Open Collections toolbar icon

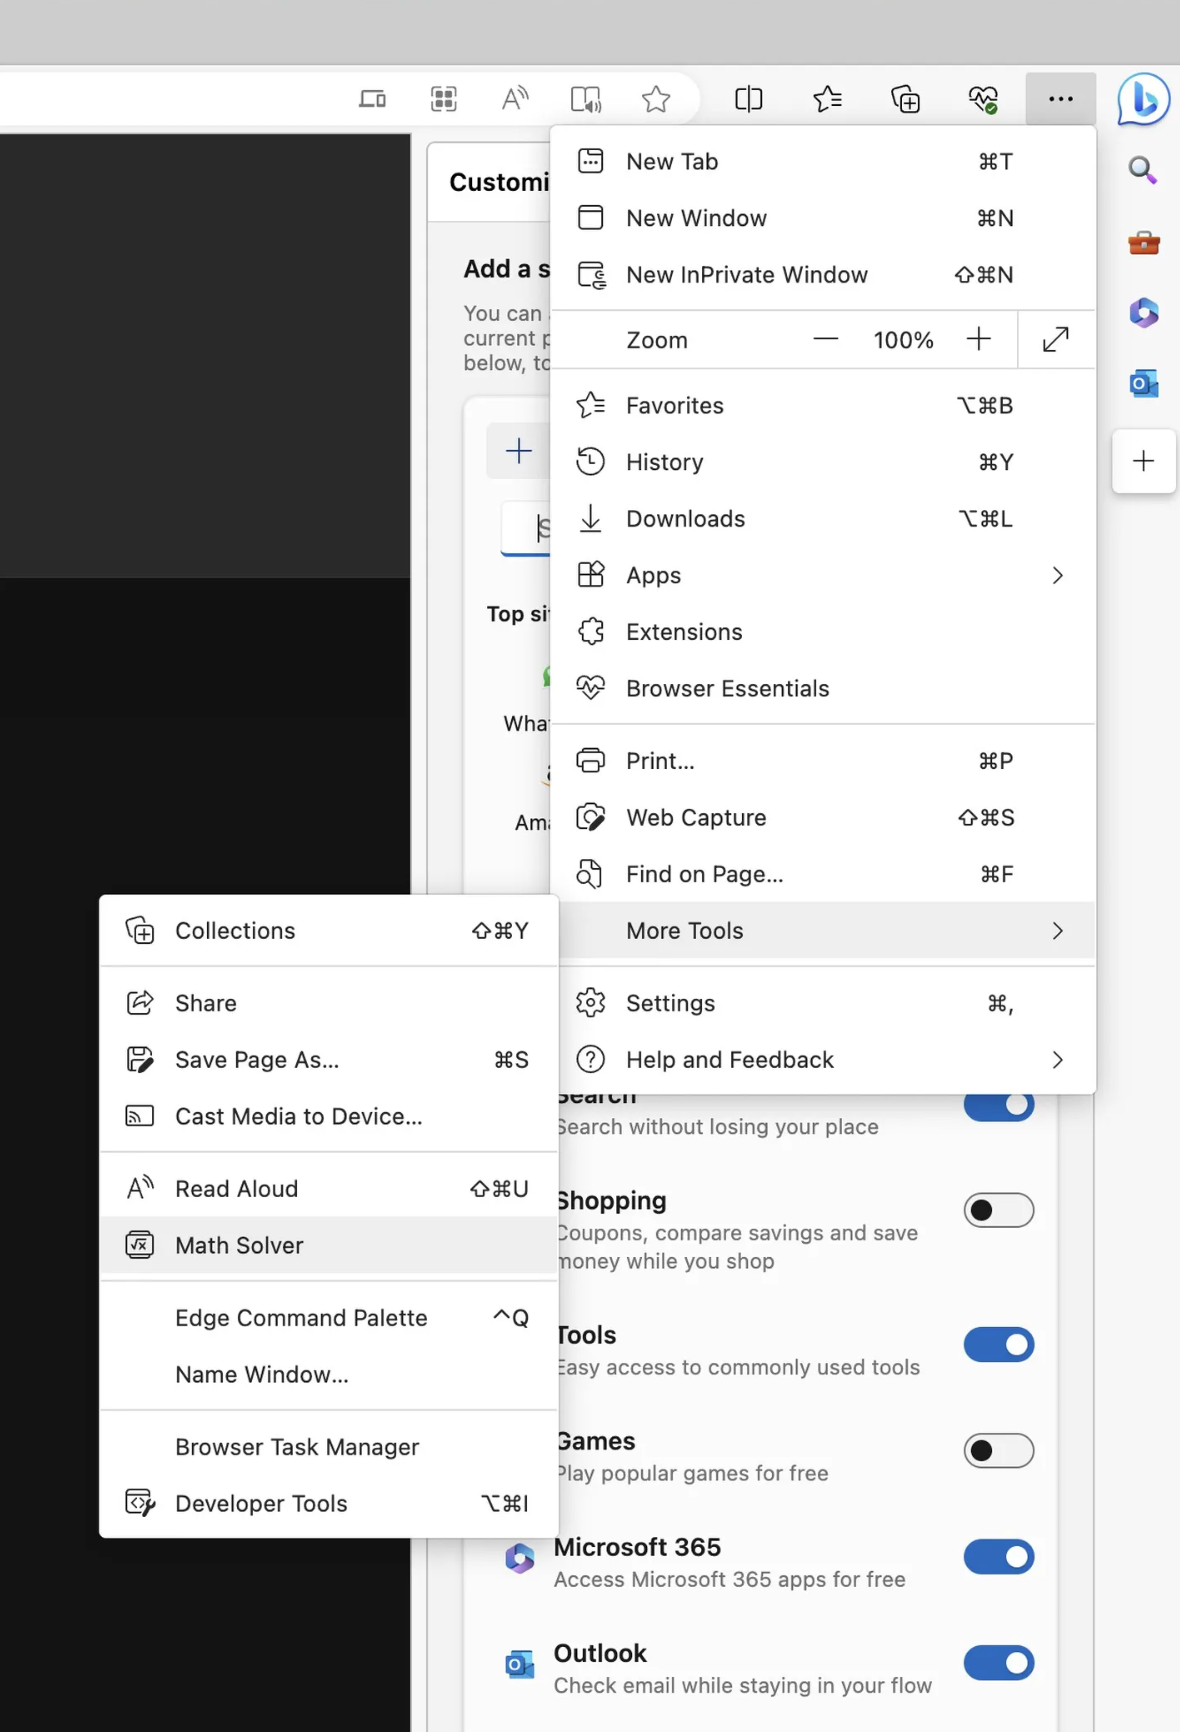point(905,99)
